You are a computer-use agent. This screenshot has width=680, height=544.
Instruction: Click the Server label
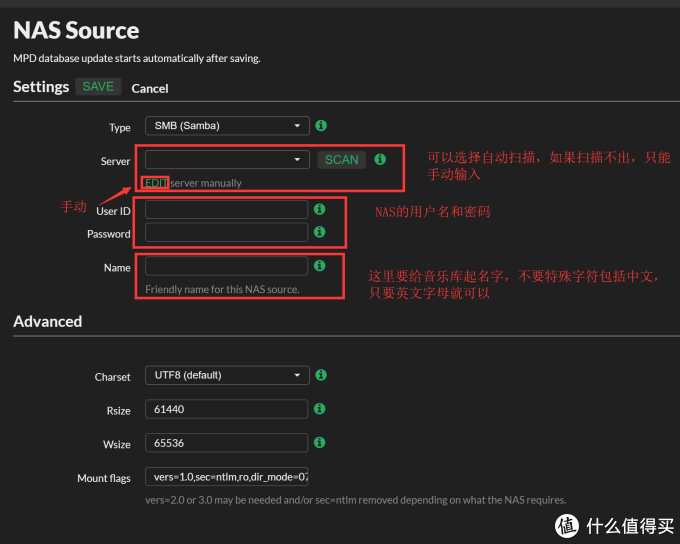point(115,161)
